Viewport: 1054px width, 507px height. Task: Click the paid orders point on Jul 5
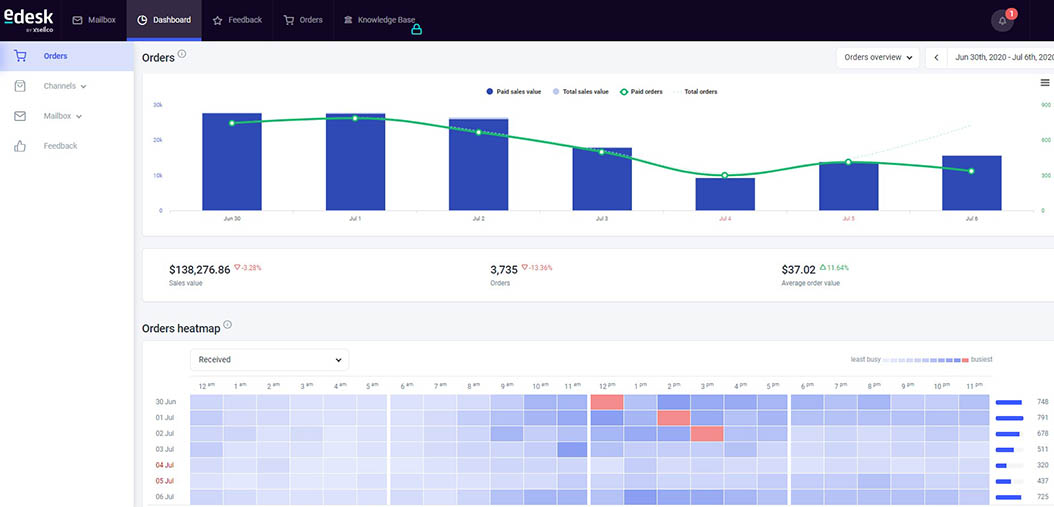(x=848, y=162)
